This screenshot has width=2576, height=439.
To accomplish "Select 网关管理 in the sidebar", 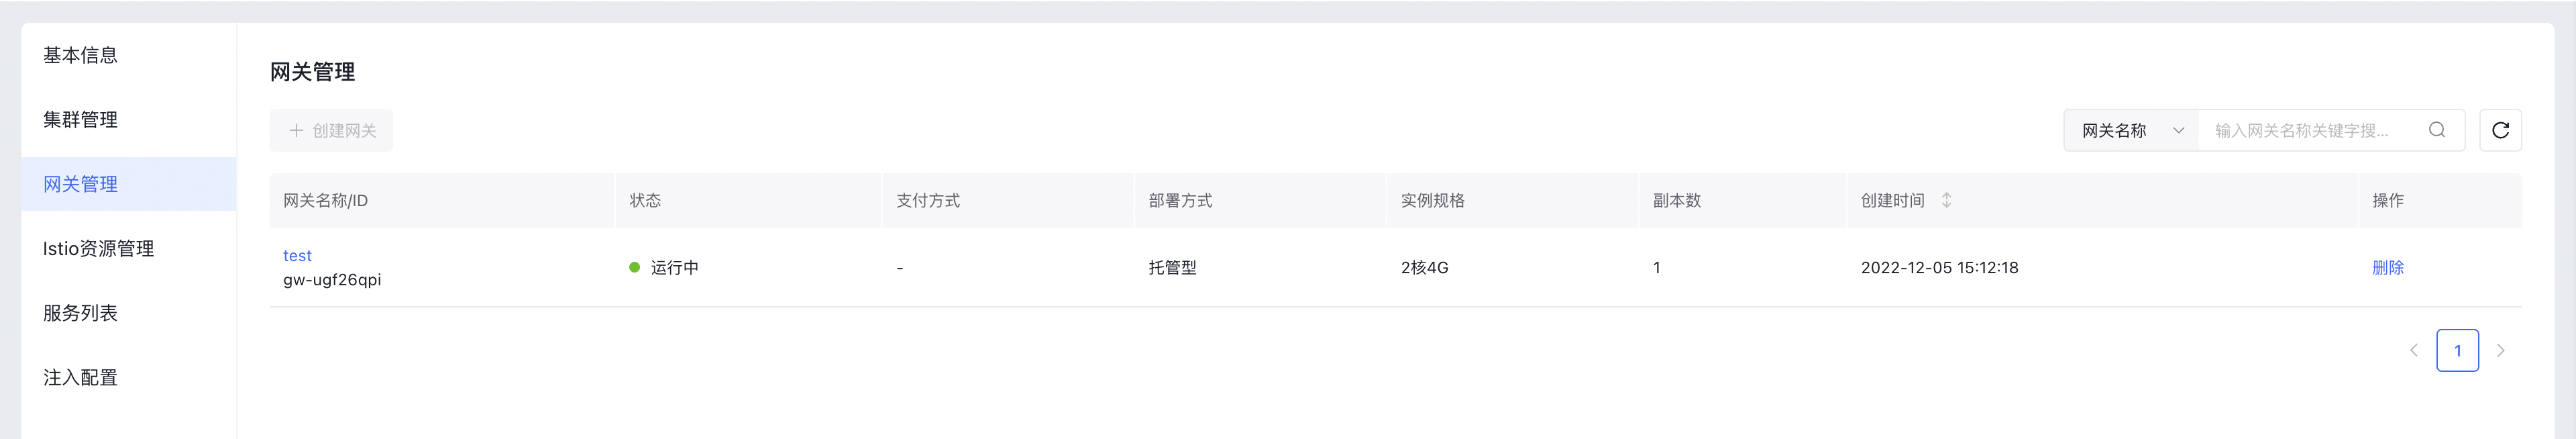I will pyautogui.click(x=129, y=184).
